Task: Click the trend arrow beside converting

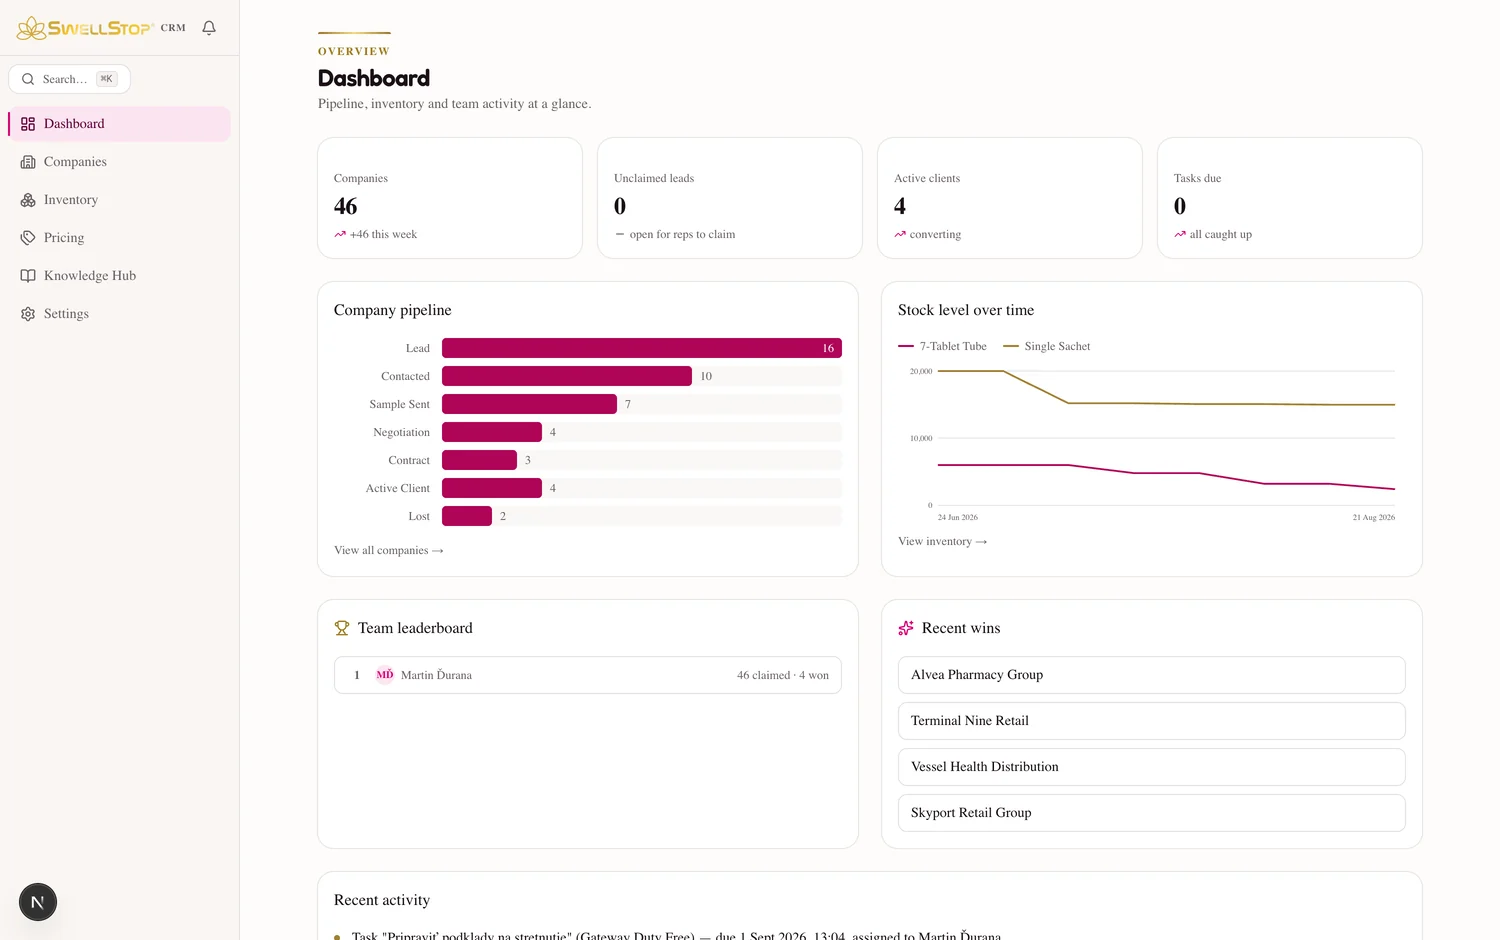Action: point(900,234)
